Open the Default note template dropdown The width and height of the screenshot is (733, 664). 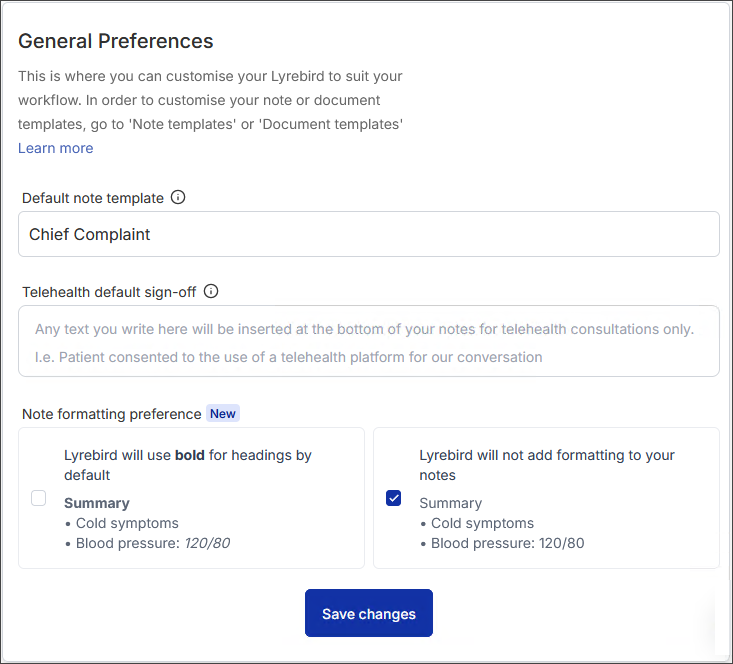coord(369,234)
